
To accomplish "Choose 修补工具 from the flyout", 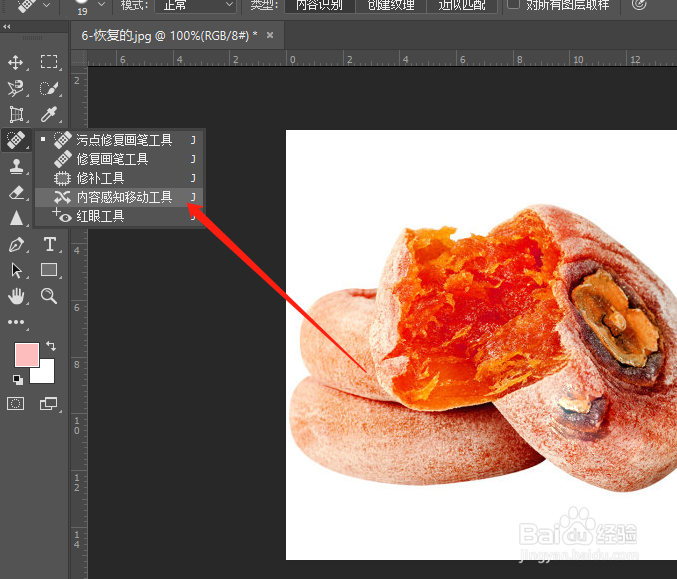I will coord(119,178).
